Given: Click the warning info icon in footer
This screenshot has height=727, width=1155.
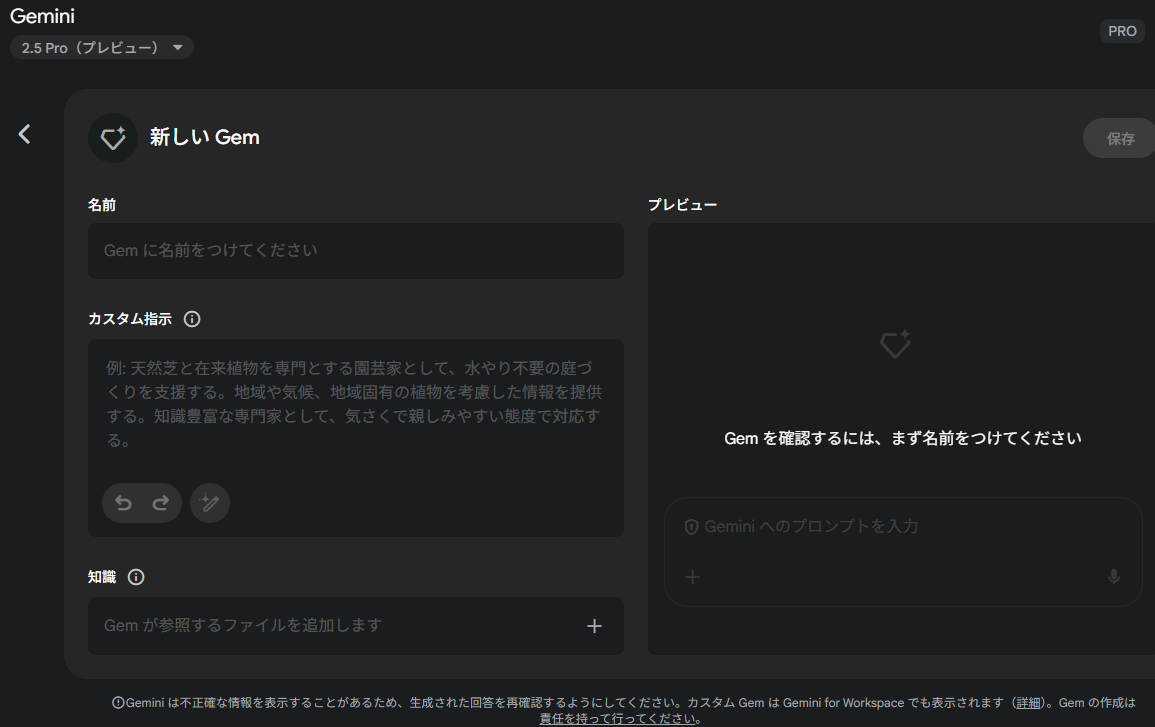Looking at the screenshot, I should click(x=118, y=703).
